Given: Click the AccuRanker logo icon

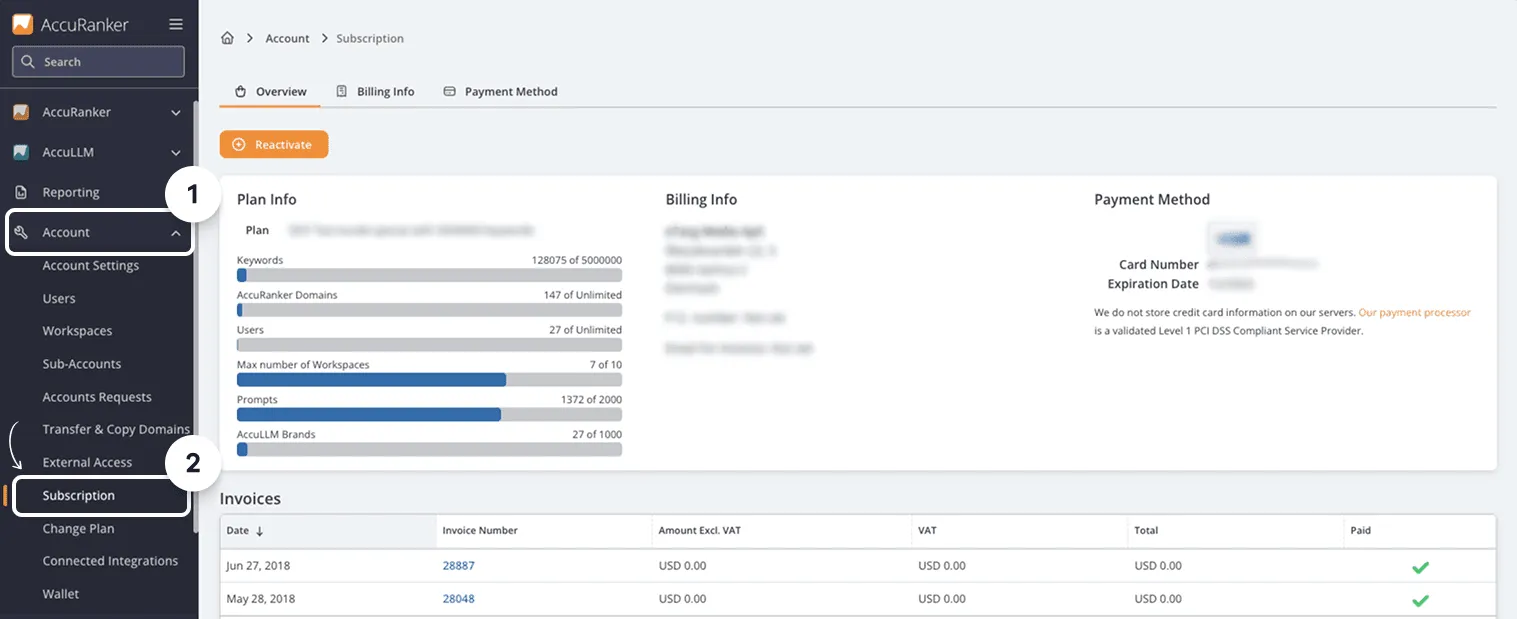Looking at the screenshot, I should [22, 24].
